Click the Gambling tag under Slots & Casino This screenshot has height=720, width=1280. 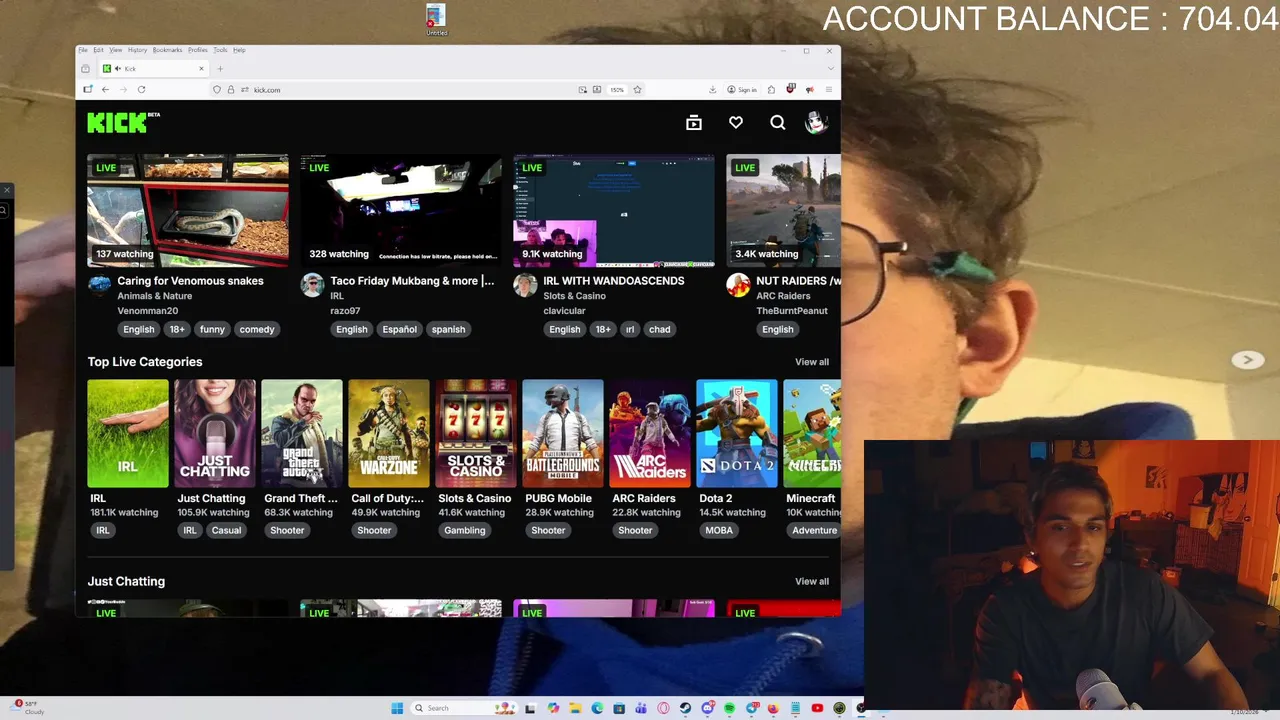pyautogui.click(x=465, y=530)
